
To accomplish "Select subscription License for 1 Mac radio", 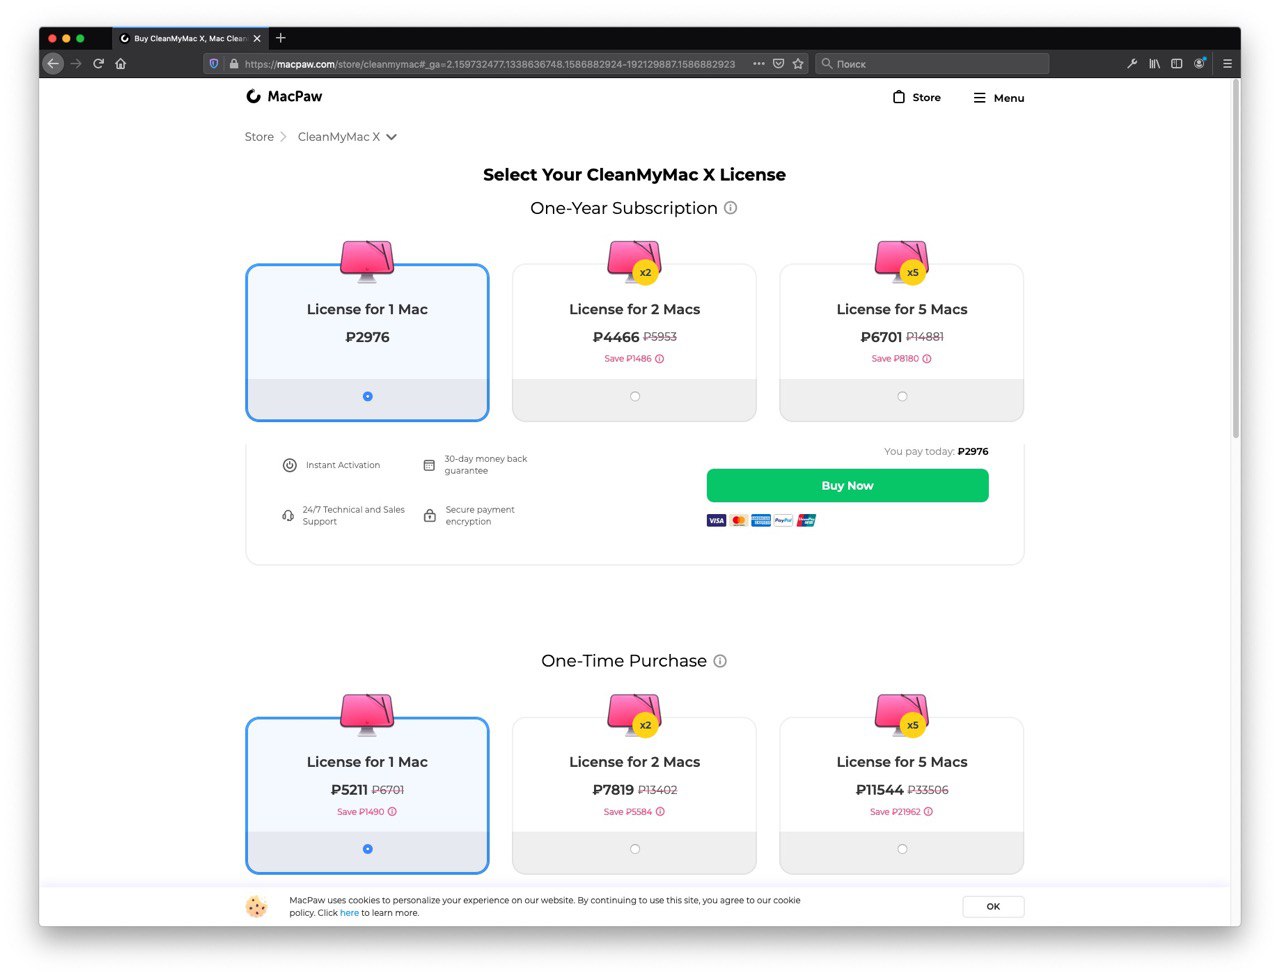I will point(368,396).
